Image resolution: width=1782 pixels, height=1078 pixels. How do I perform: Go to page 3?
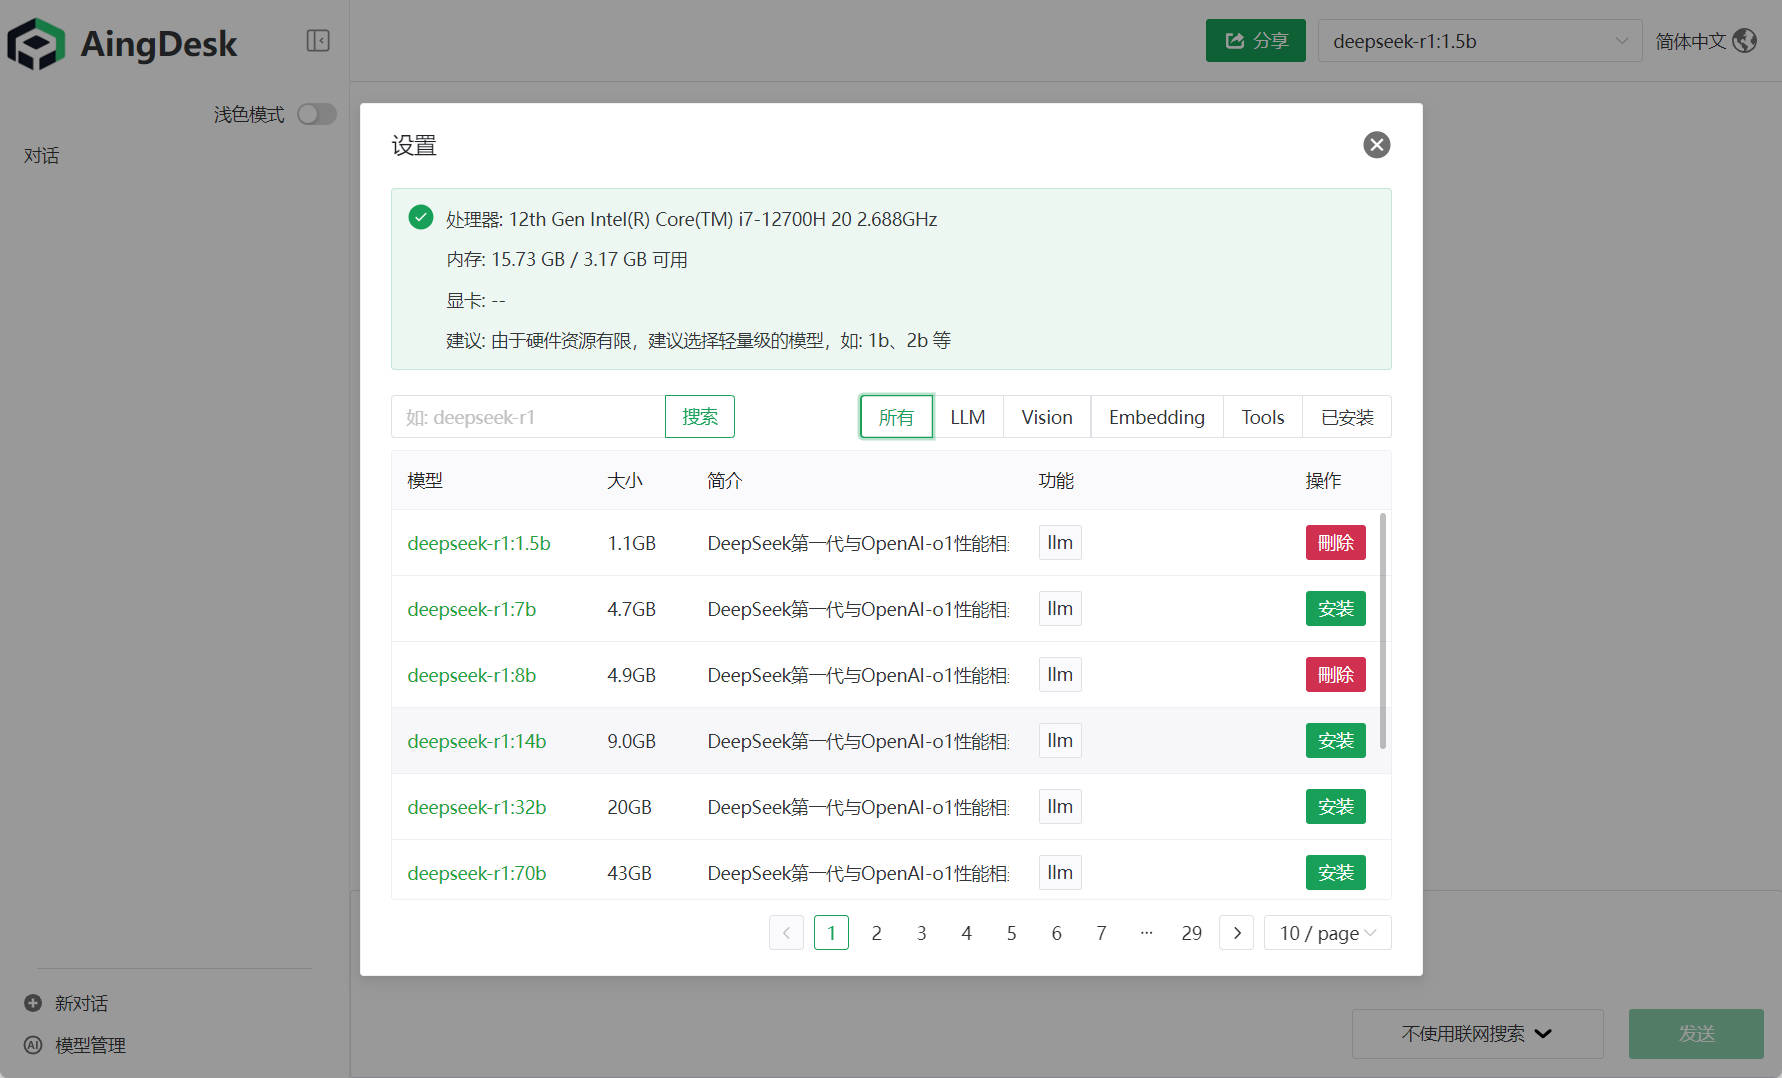point(921,933)
